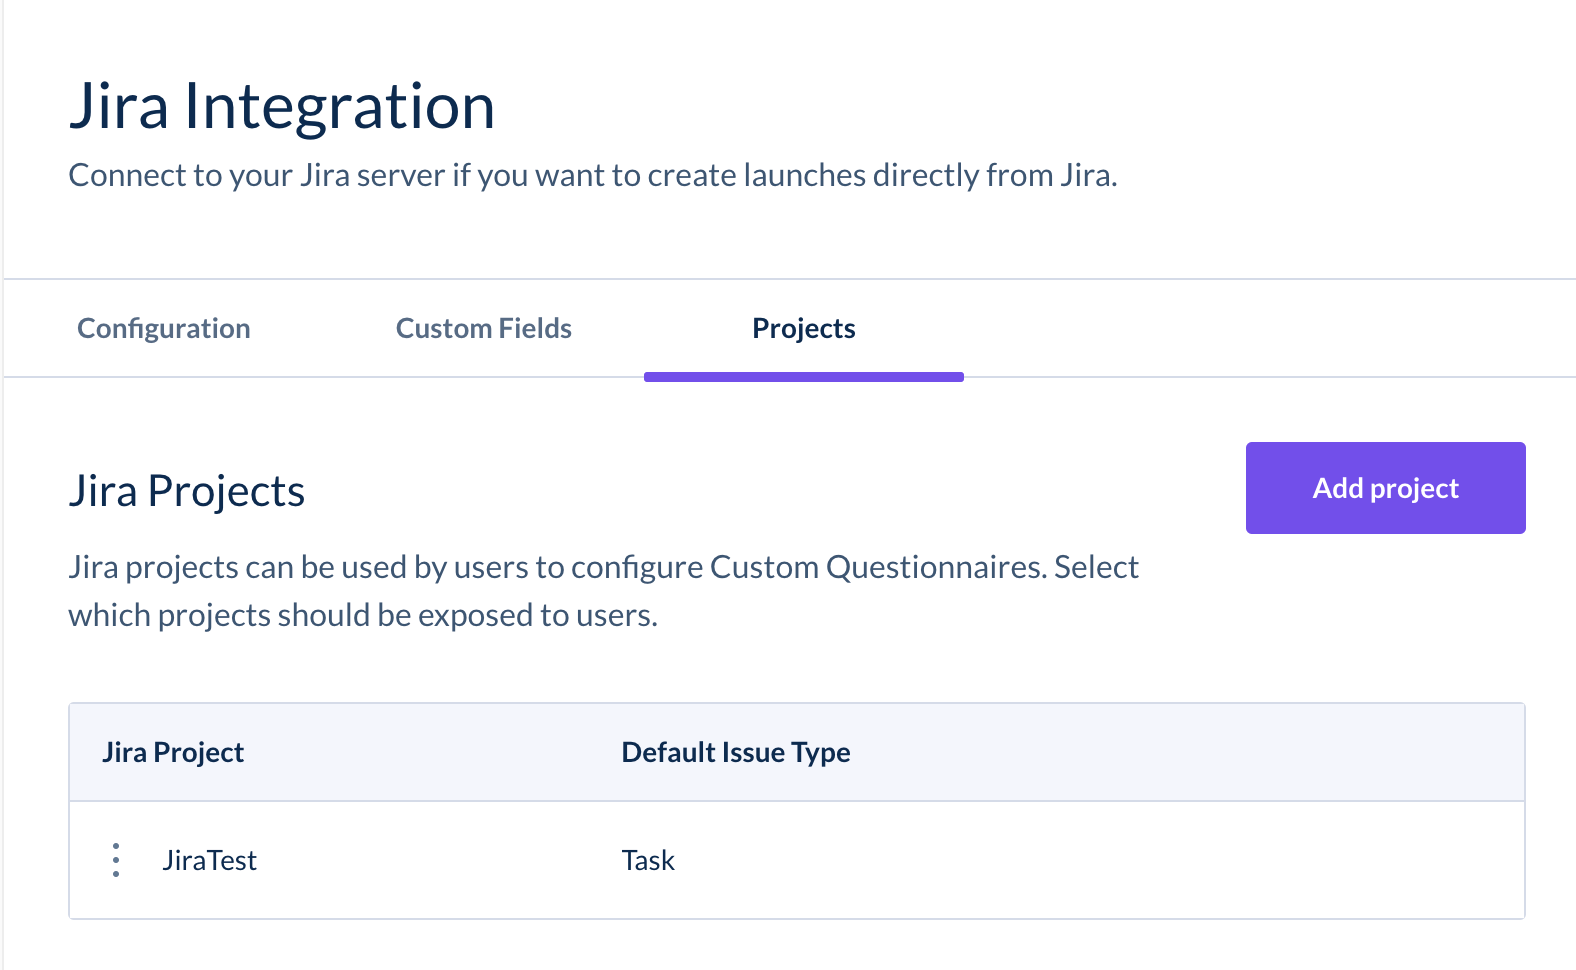The height and width of the screenshot is (970, 1576).
Task: Switch to the Configuration tab
Action: click(x=164, y=329)
